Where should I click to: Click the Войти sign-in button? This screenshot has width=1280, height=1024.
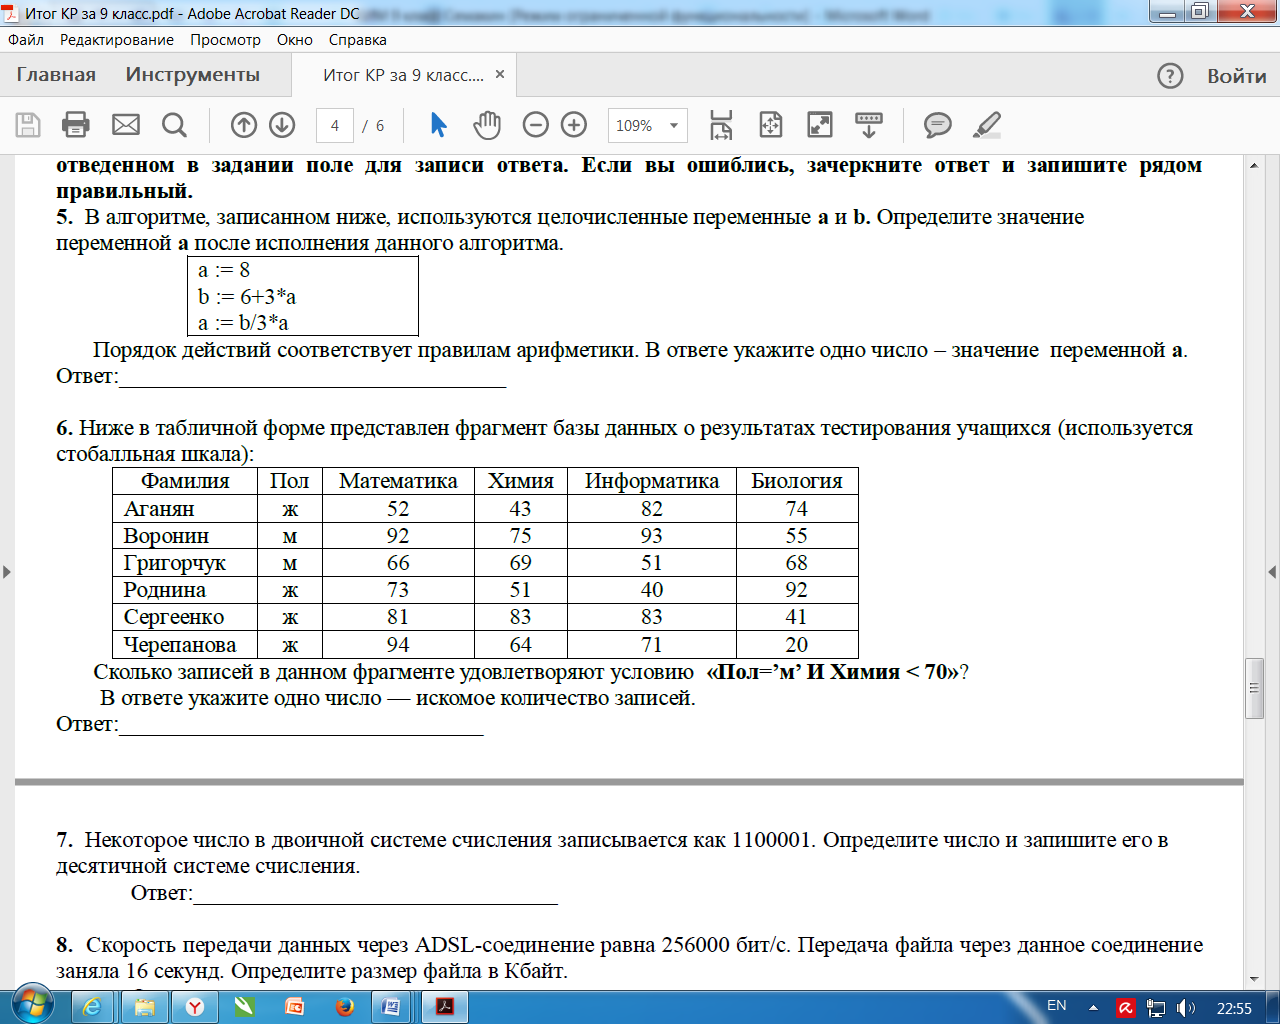(1237, 76)
